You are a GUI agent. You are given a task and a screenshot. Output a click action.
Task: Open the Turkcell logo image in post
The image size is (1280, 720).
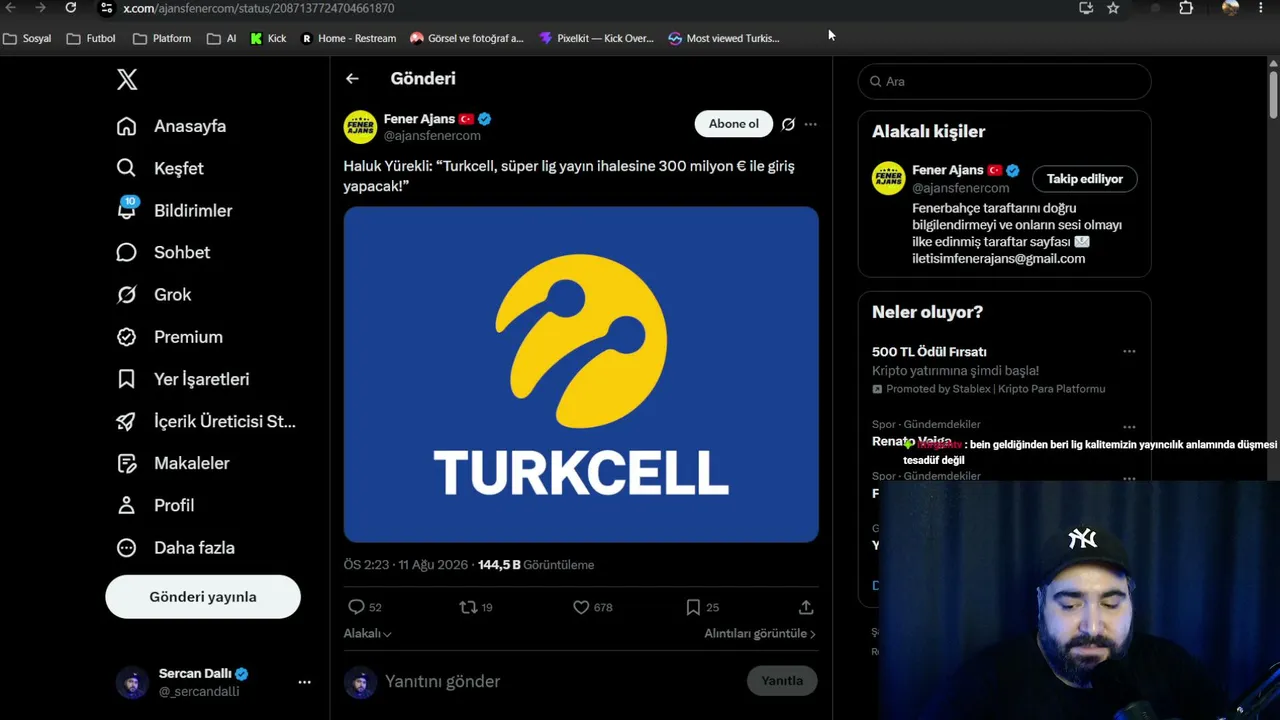(581, 374)
